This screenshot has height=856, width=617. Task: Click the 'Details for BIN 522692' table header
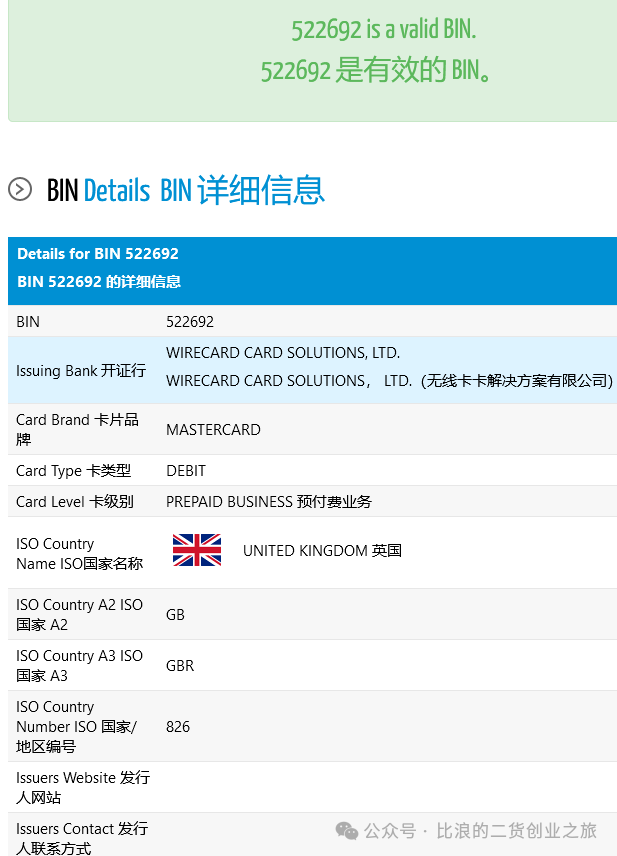coord(98,254)
